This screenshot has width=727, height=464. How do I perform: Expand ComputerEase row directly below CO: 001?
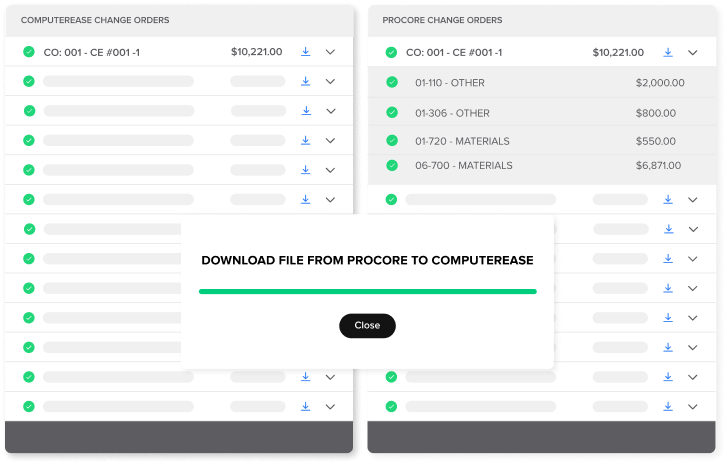[330, 82]
